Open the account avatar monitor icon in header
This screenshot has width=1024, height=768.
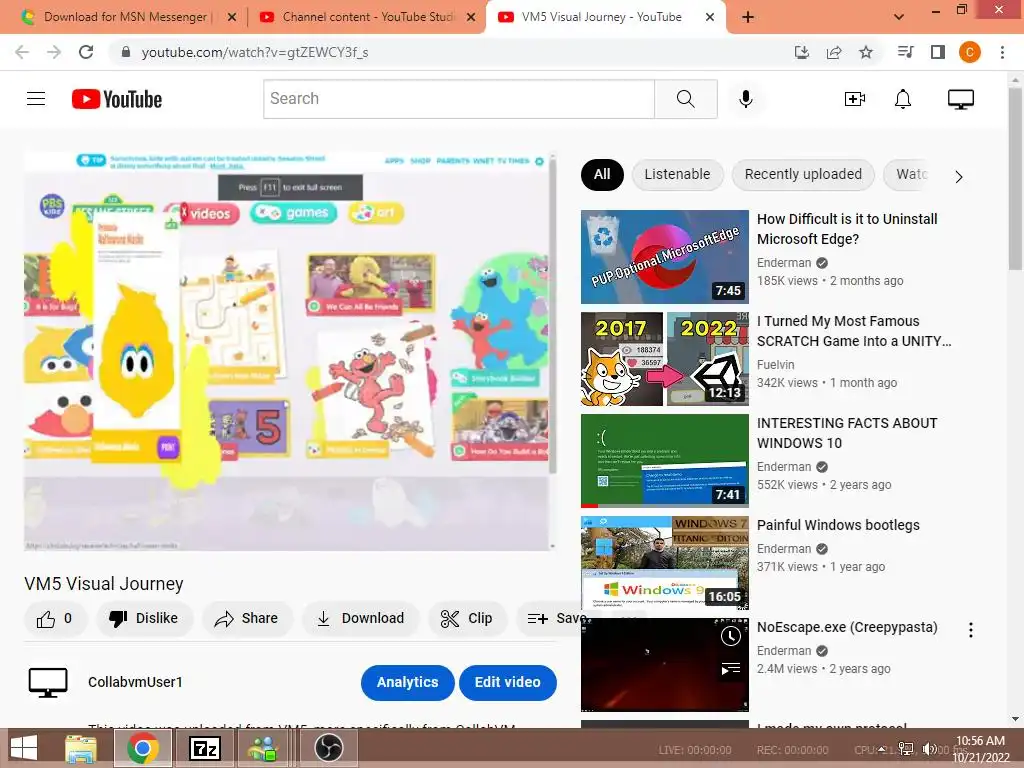[961, 99]
